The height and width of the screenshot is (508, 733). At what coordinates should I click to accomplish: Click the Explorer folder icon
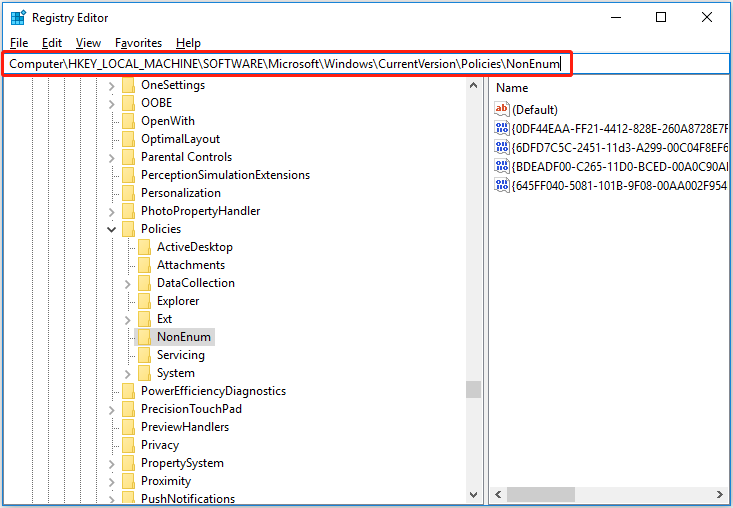(144, 301)
